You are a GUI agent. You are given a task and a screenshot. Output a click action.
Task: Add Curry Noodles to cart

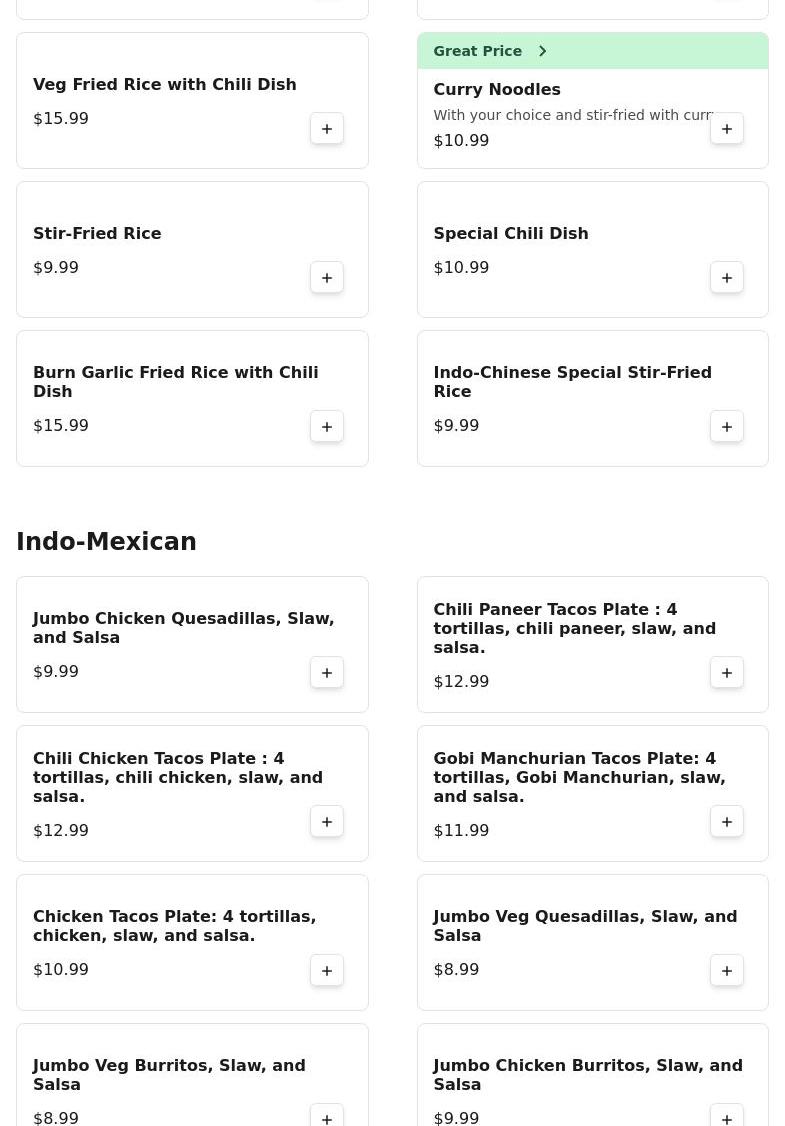point(727,129)
